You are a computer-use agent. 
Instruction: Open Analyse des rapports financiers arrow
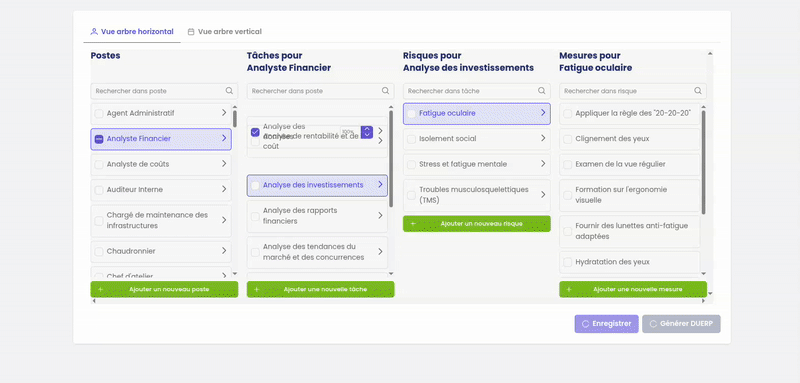point(380,216)
